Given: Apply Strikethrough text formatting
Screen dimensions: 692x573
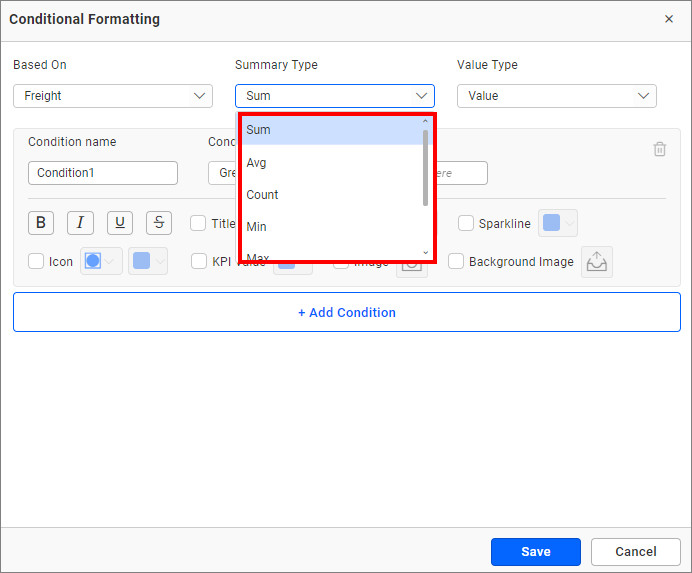Looking at the screenshot, I should 159,223.
